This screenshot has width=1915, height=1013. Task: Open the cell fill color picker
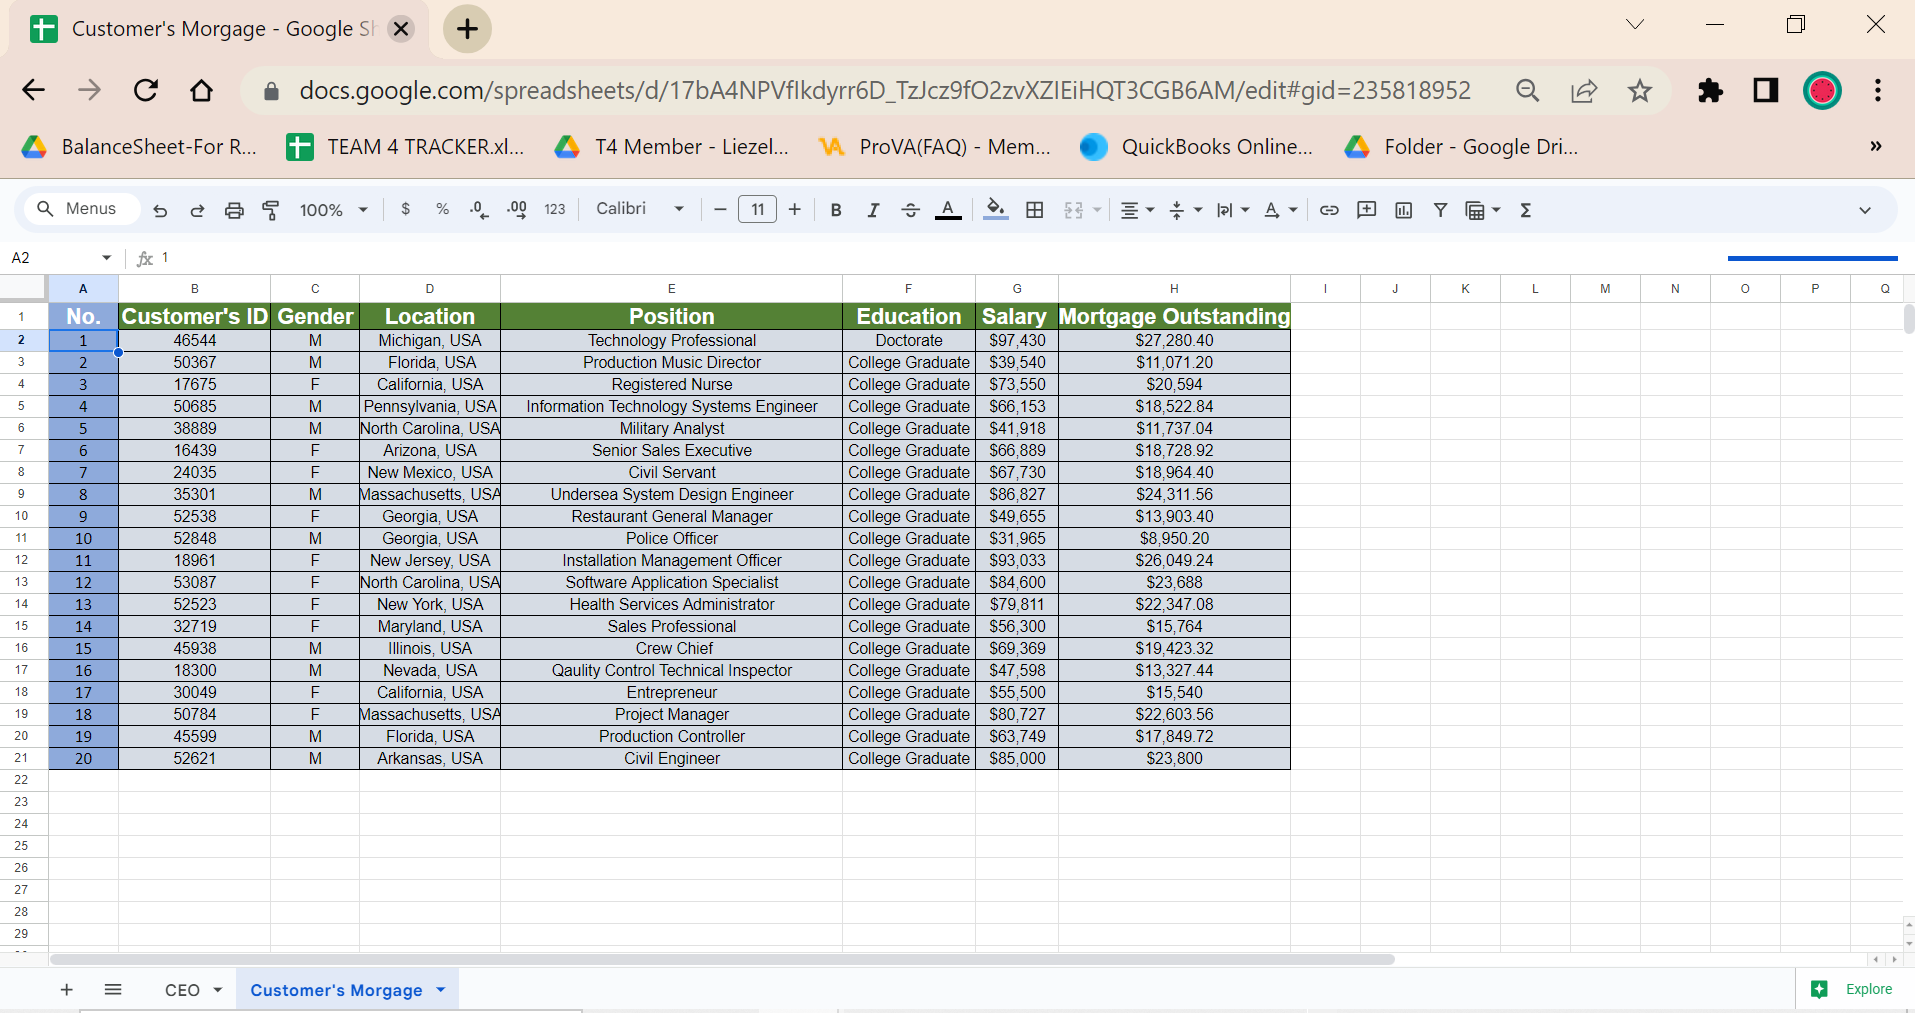pos(996,209)
